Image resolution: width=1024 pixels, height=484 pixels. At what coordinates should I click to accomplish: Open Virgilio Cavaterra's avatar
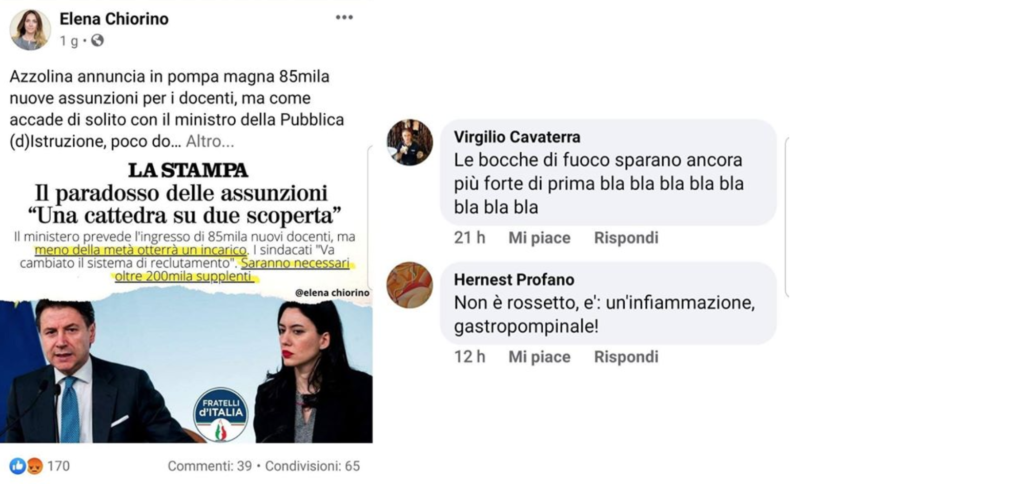(409, 142)
